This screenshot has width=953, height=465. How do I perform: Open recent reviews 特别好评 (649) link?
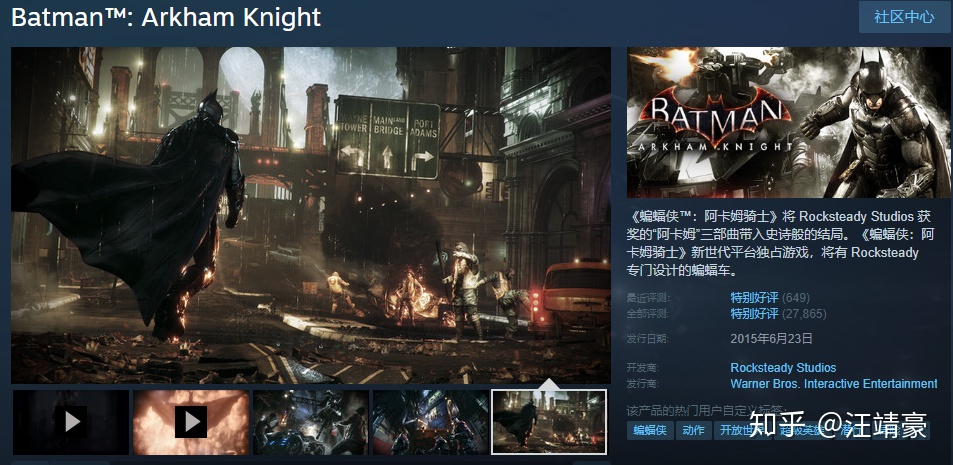[770, 298]
